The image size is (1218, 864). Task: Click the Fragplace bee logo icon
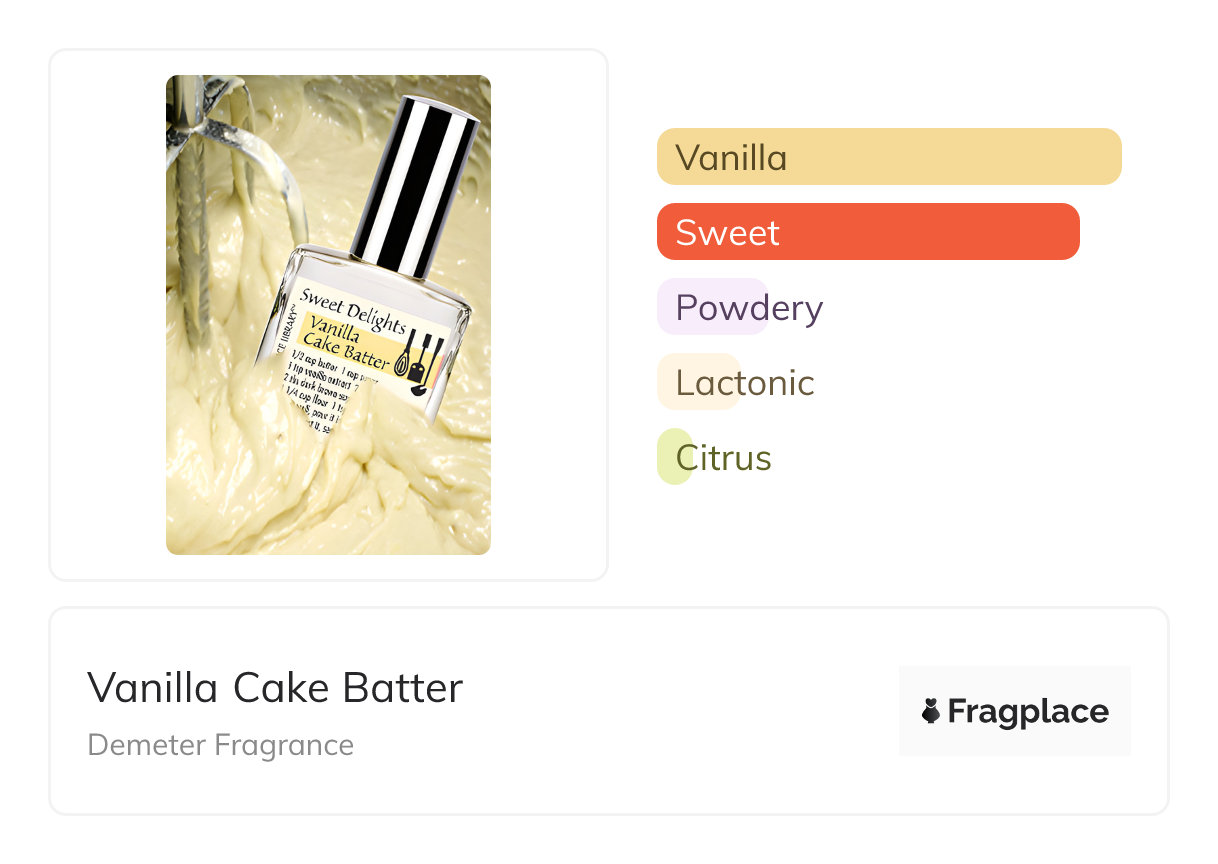click(x=931, y=711)
